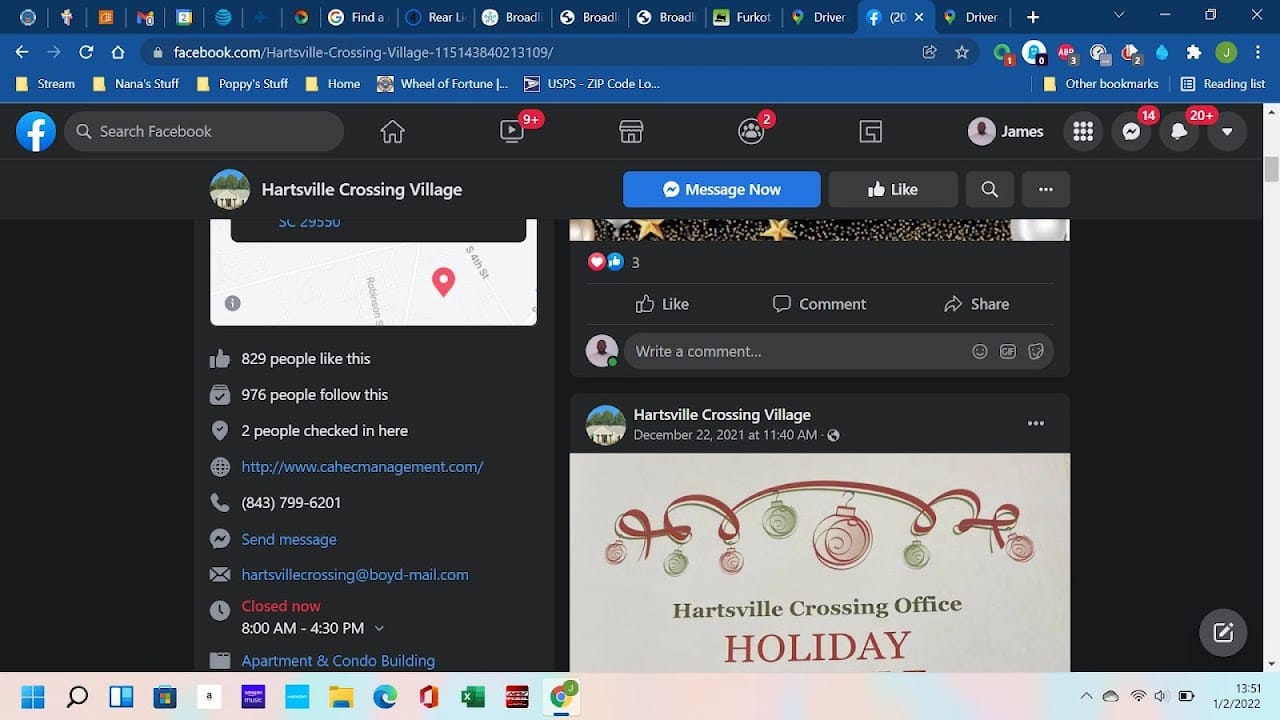Viewport: 1280px width, 720px height.
Task: Click the floating new message compose icon
Action: [1223, 632]
